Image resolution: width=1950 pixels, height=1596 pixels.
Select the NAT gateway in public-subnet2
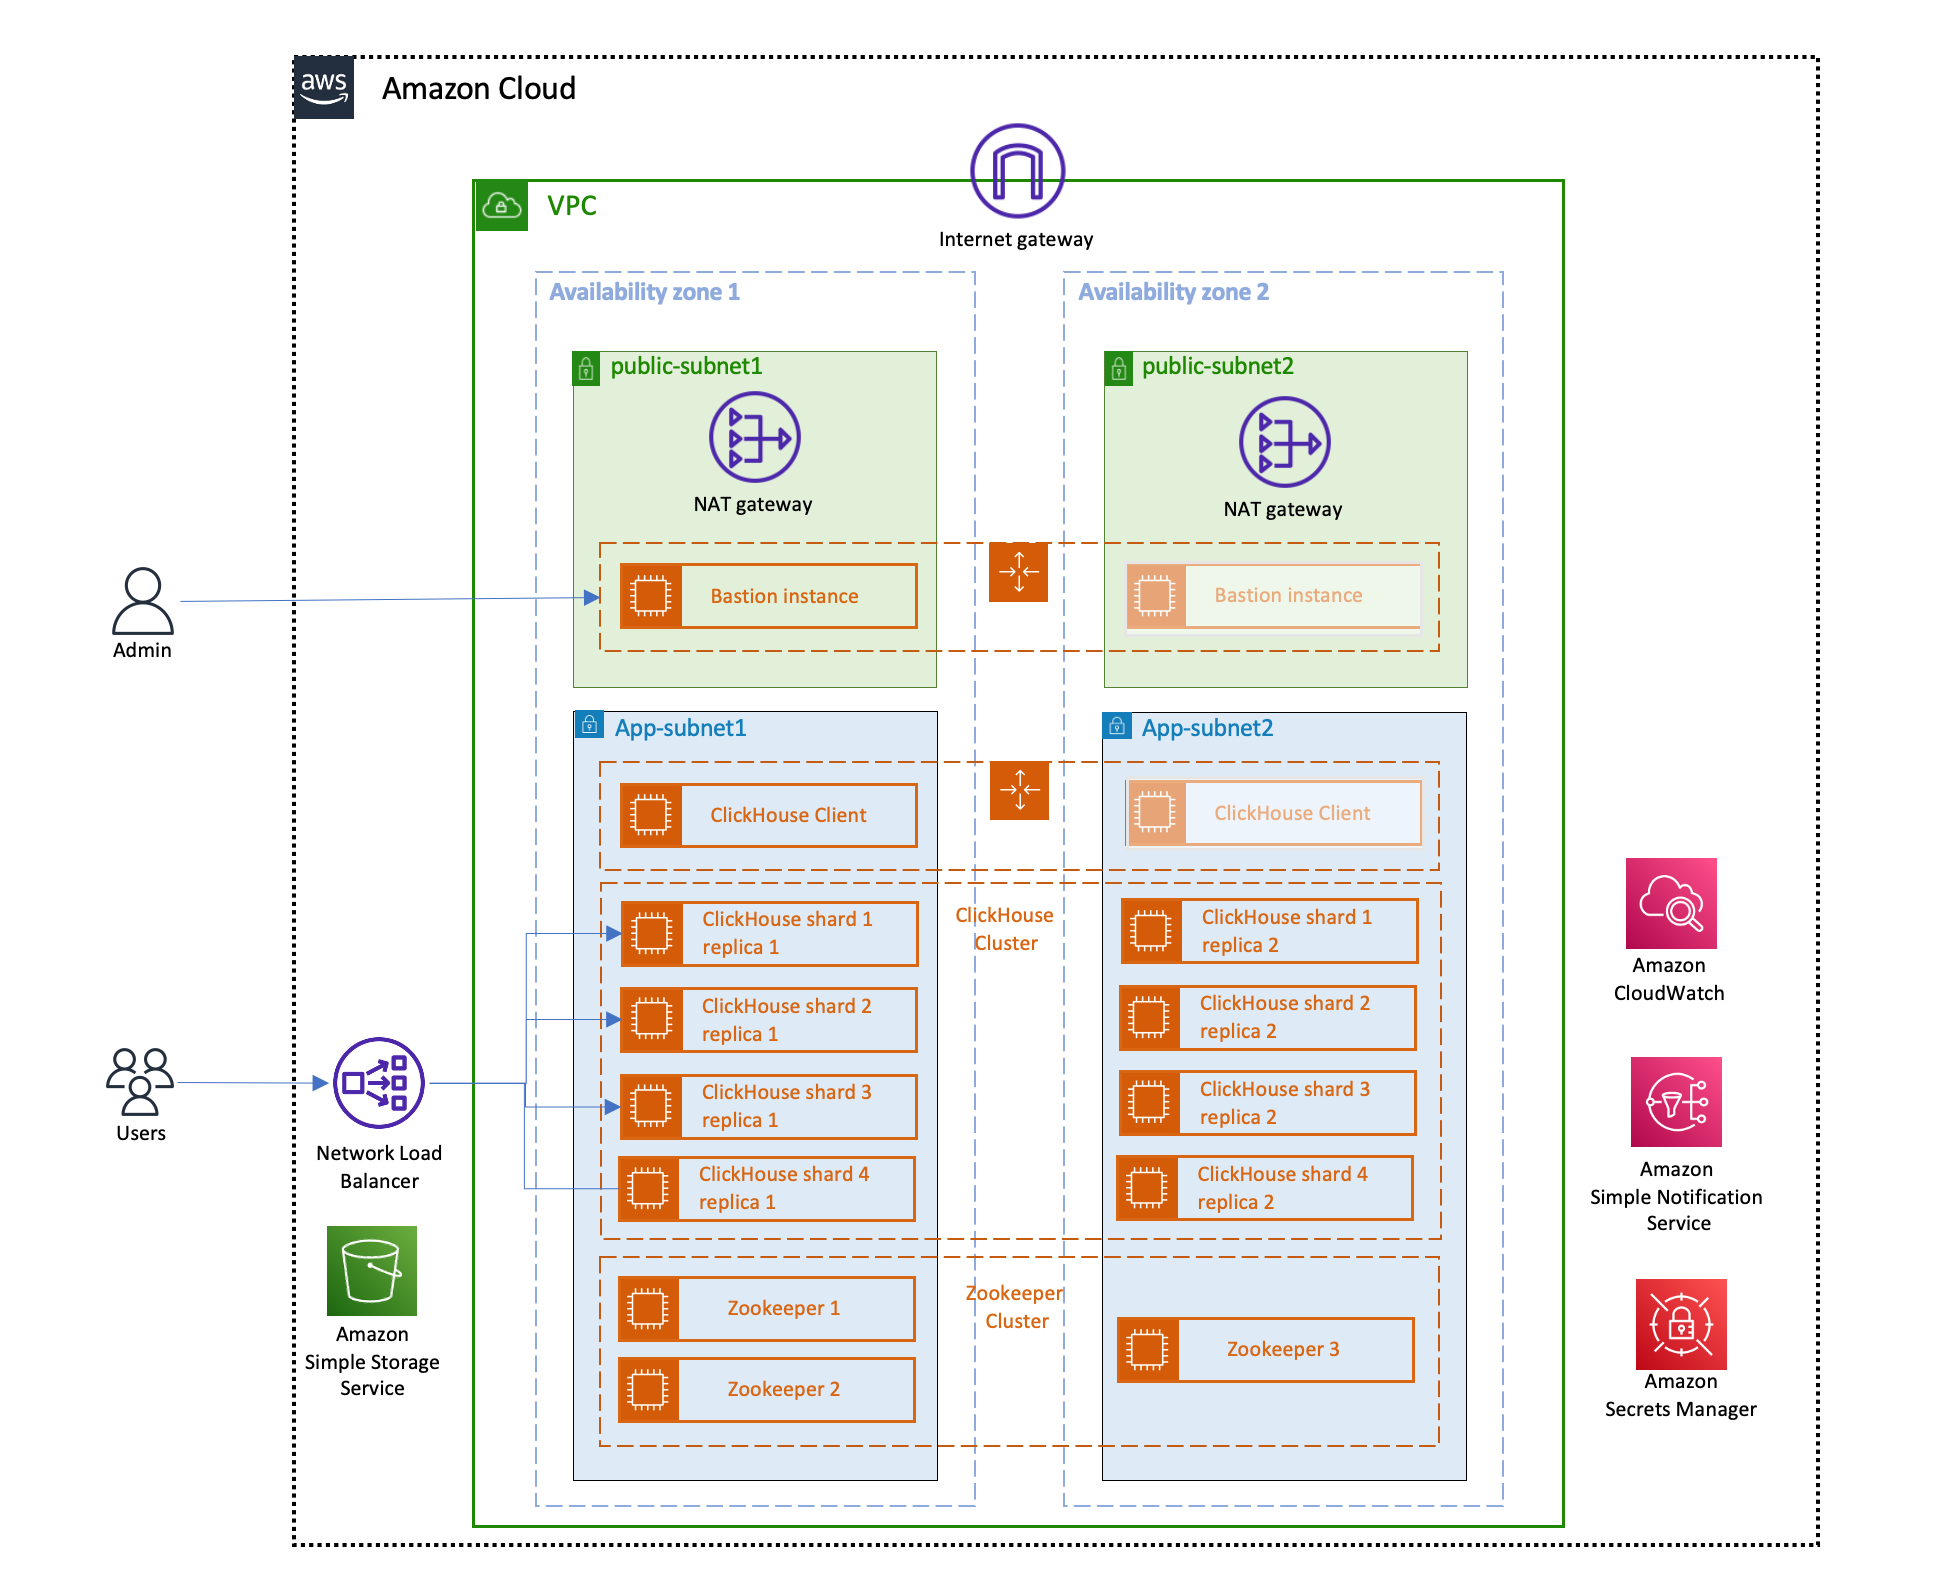[1284, 442]
